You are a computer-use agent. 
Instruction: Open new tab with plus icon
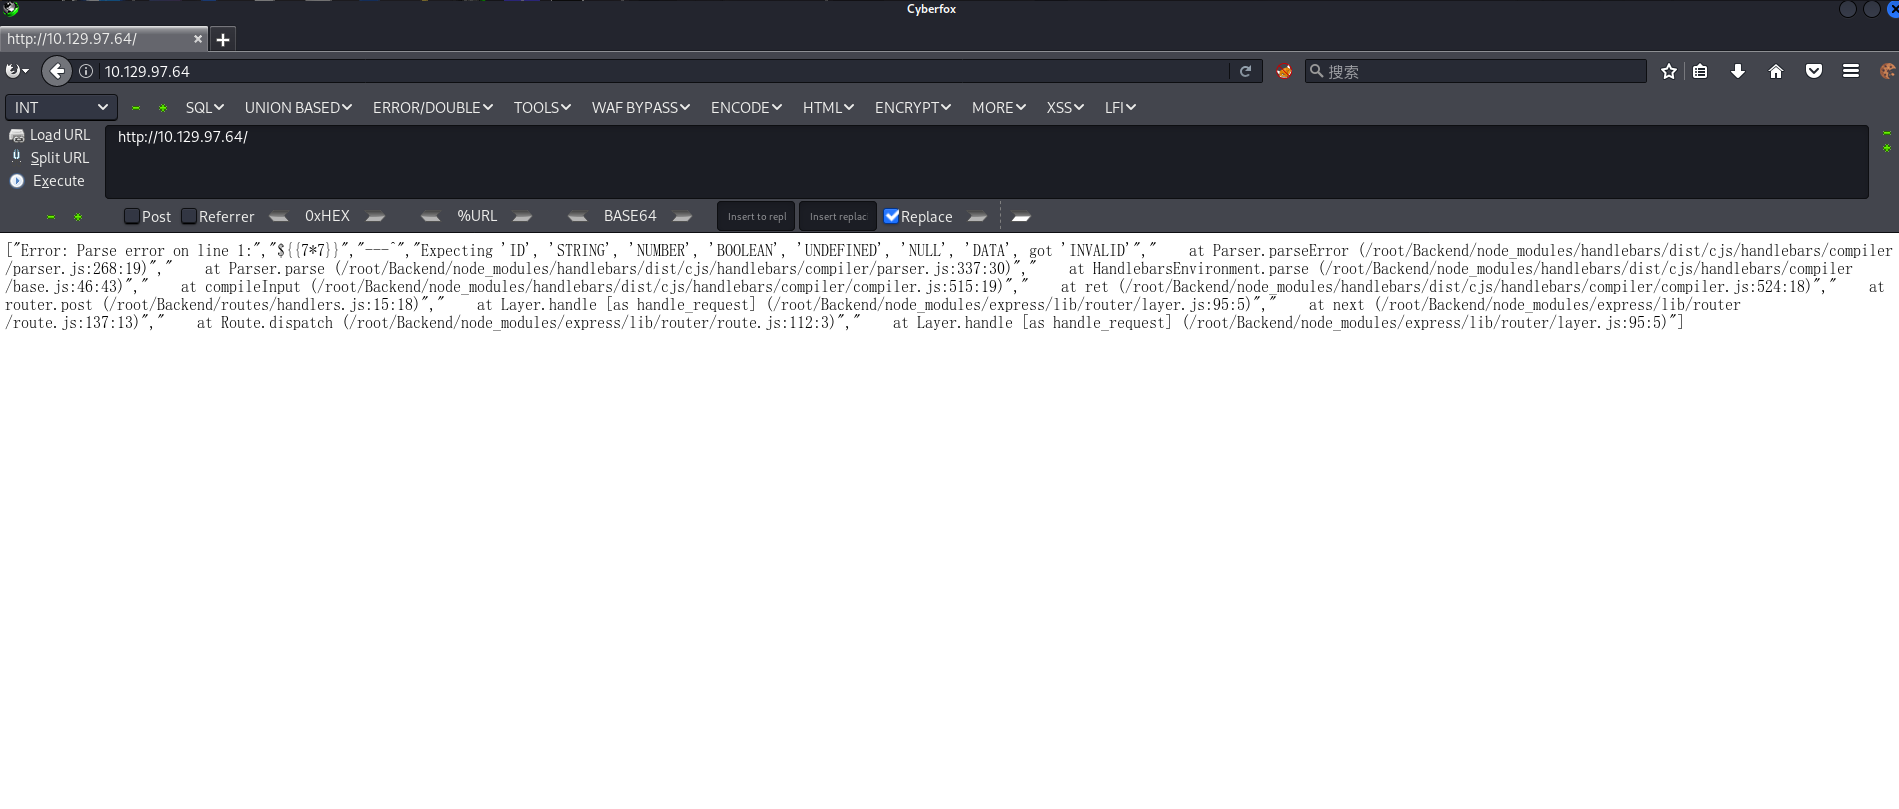click(x=223, y=40)
